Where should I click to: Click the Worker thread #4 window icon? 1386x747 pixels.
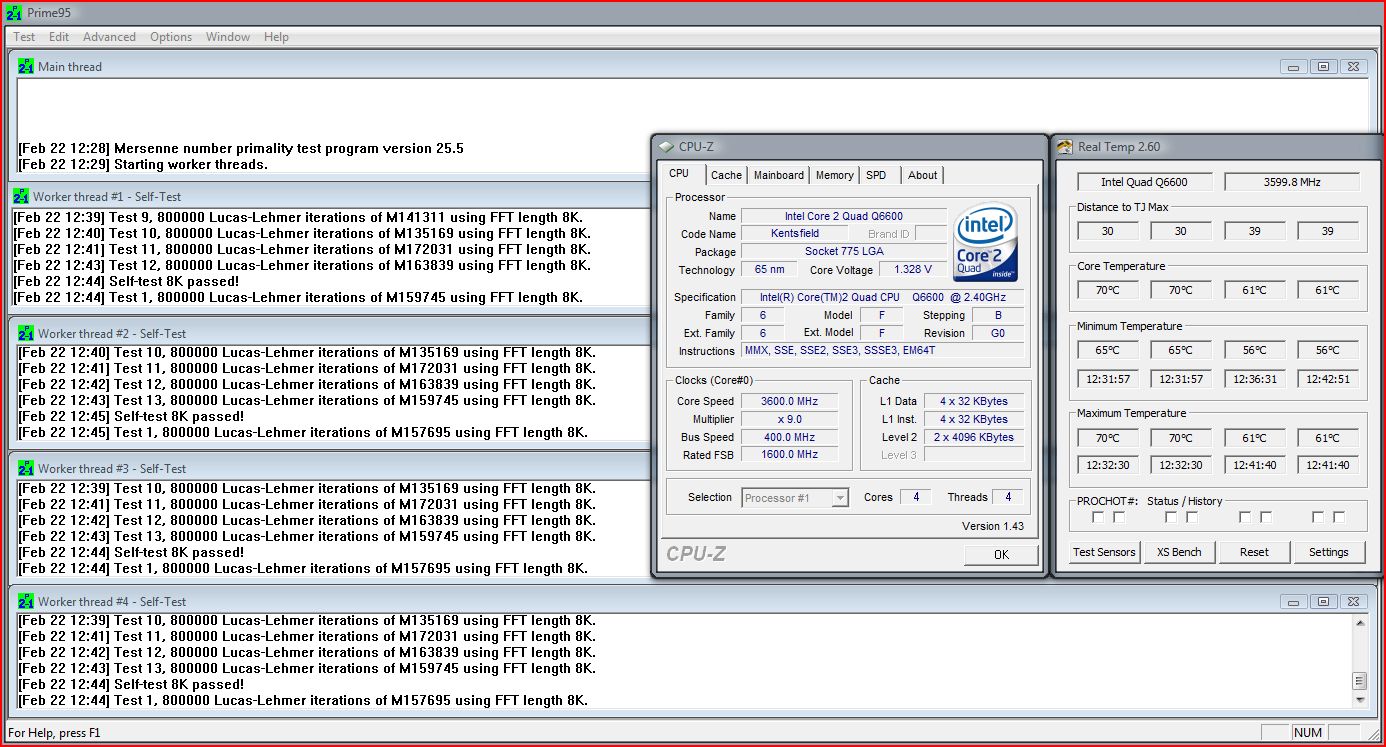point(26,601)
